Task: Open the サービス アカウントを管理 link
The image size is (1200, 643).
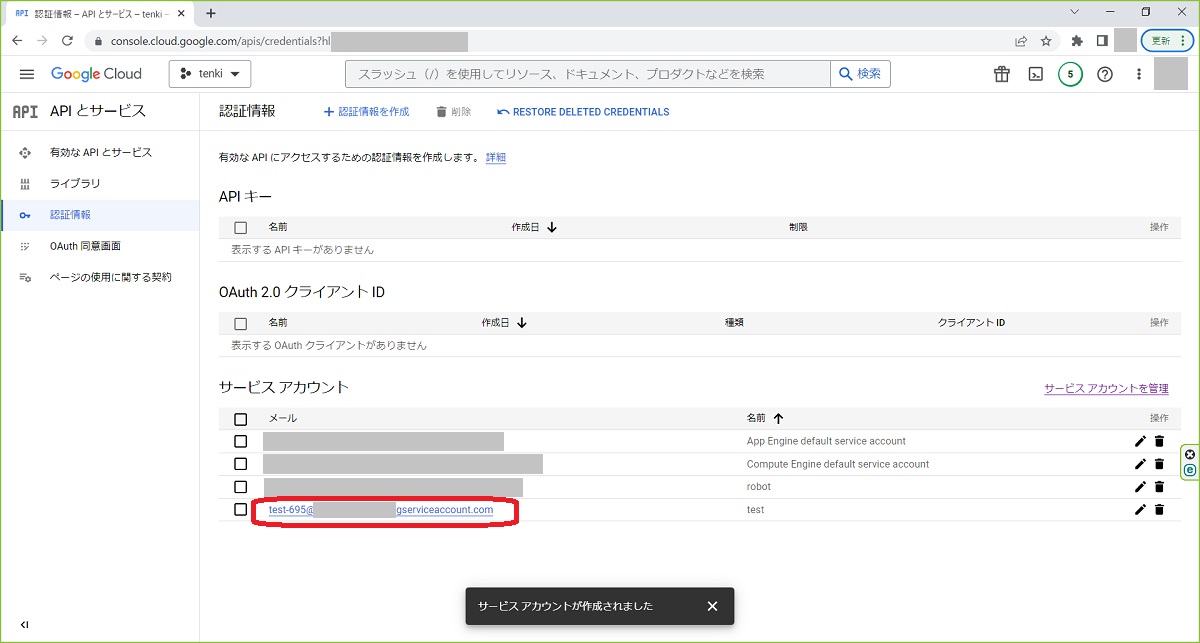Action: pos(1106,389)
